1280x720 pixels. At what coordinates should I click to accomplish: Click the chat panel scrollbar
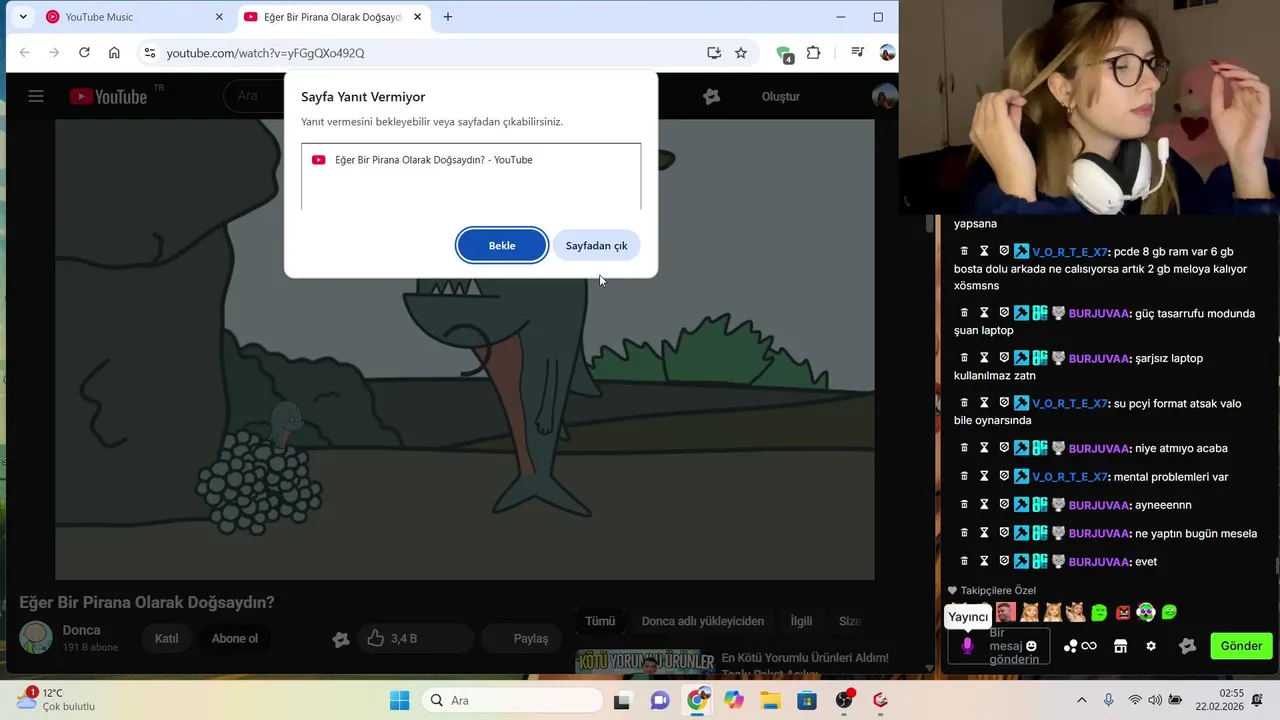(x=1276, y=565)
